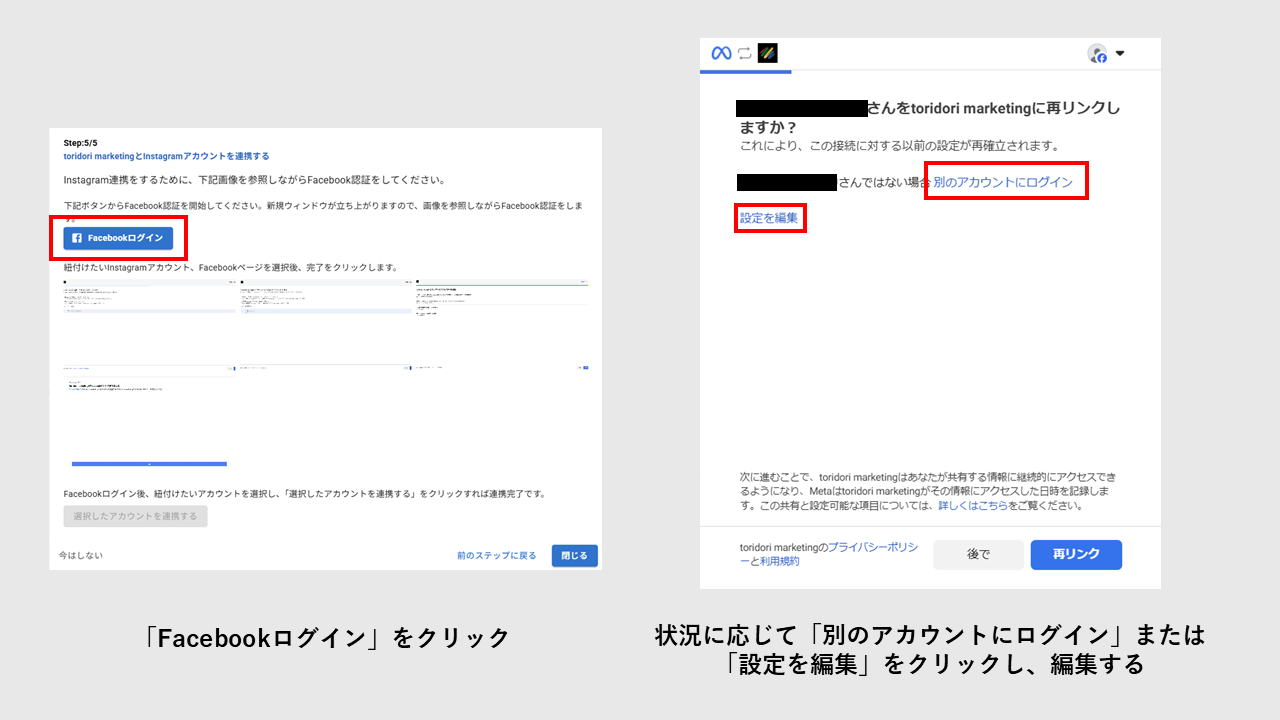
Task: Click the Meta logo icon in dialog header
Action: [x=721, y=53]
